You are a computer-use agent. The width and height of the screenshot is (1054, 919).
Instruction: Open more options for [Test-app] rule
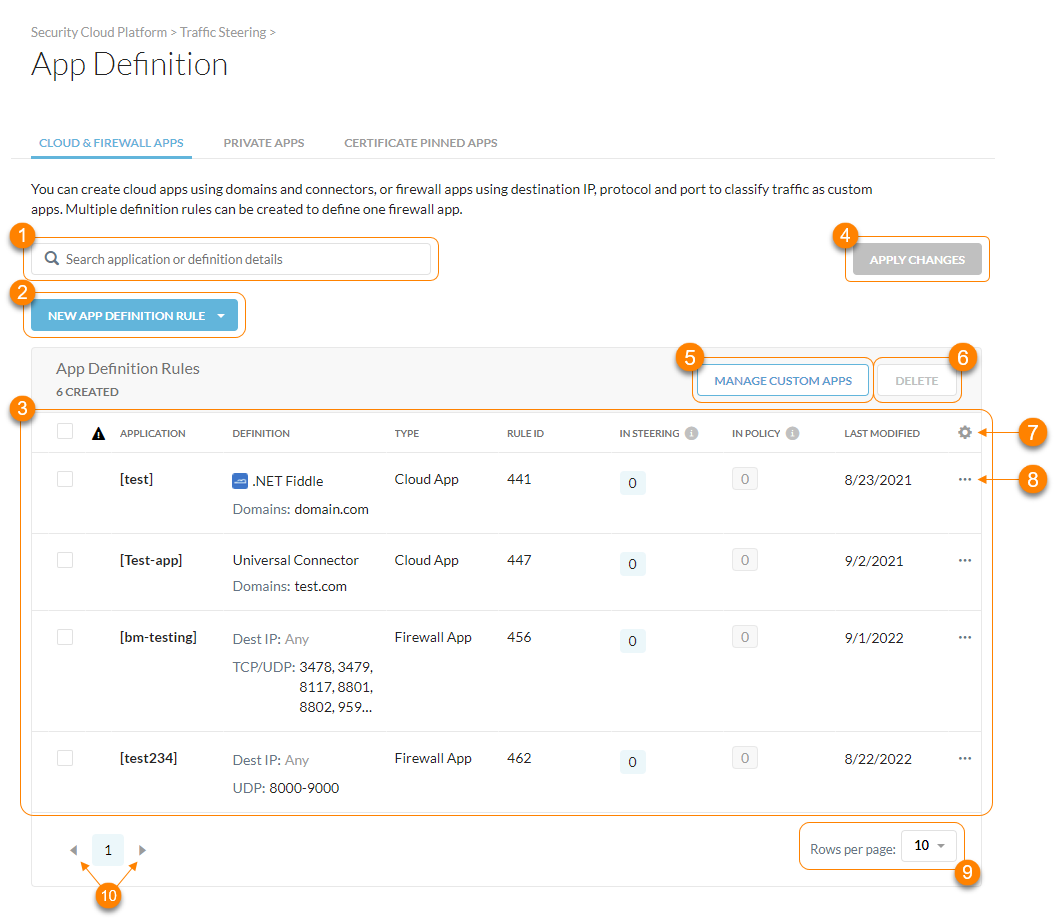click(965, 560)
